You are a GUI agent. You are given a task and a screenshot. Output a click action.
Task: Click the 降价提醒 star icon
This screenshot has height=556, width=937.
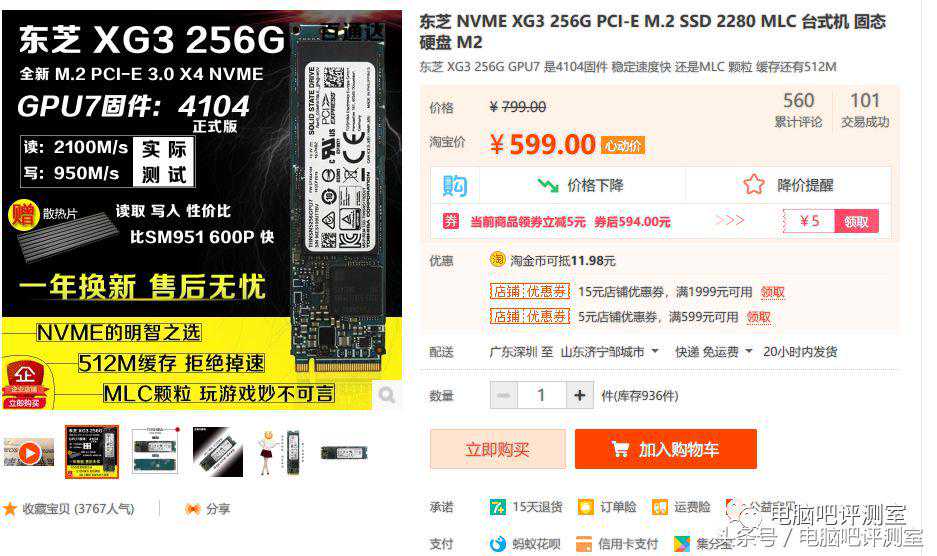pos(754,184)
